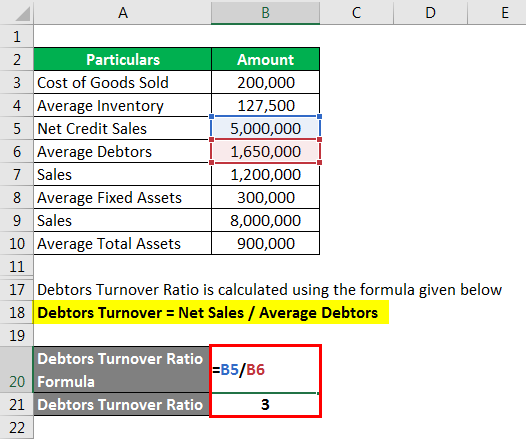Select row 3 header
Screen dimensions: 526x439
17,83
